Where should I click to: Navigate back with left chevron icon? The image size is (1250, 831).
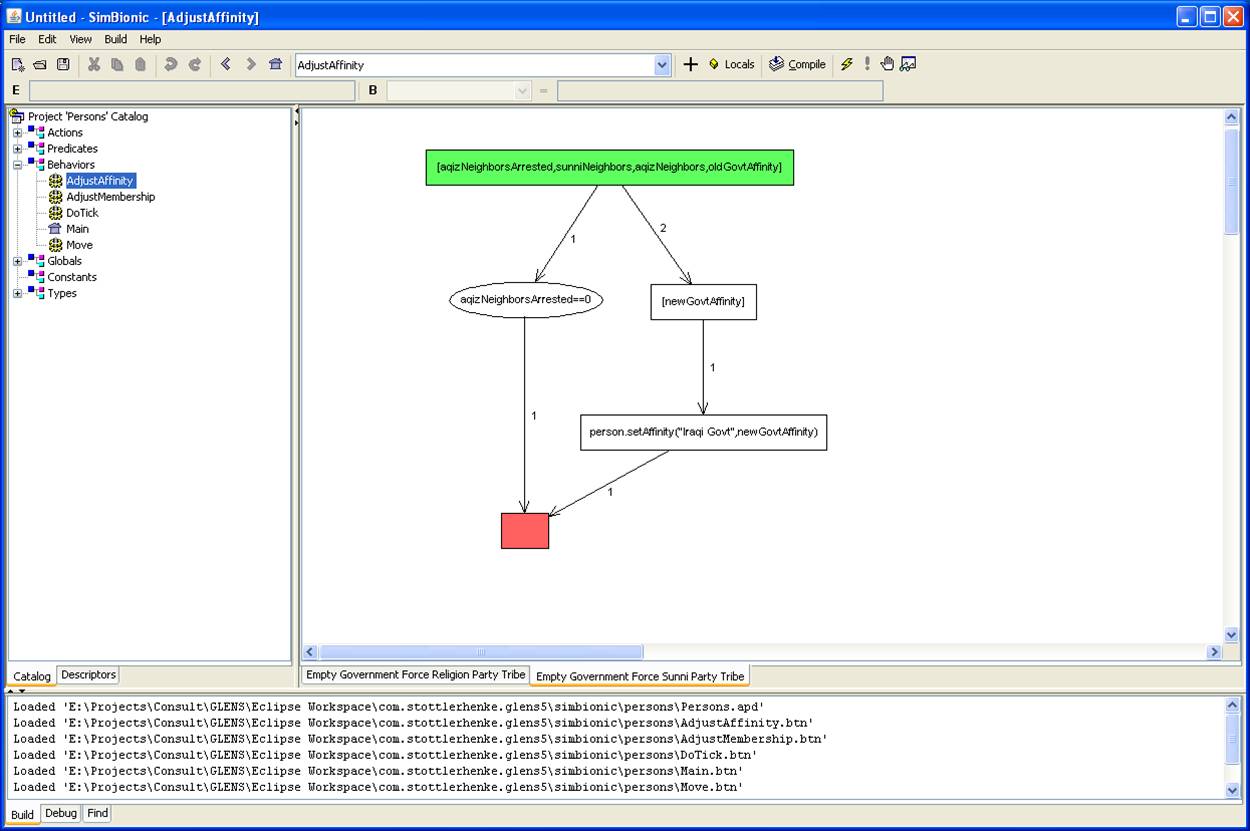[225, 64]
